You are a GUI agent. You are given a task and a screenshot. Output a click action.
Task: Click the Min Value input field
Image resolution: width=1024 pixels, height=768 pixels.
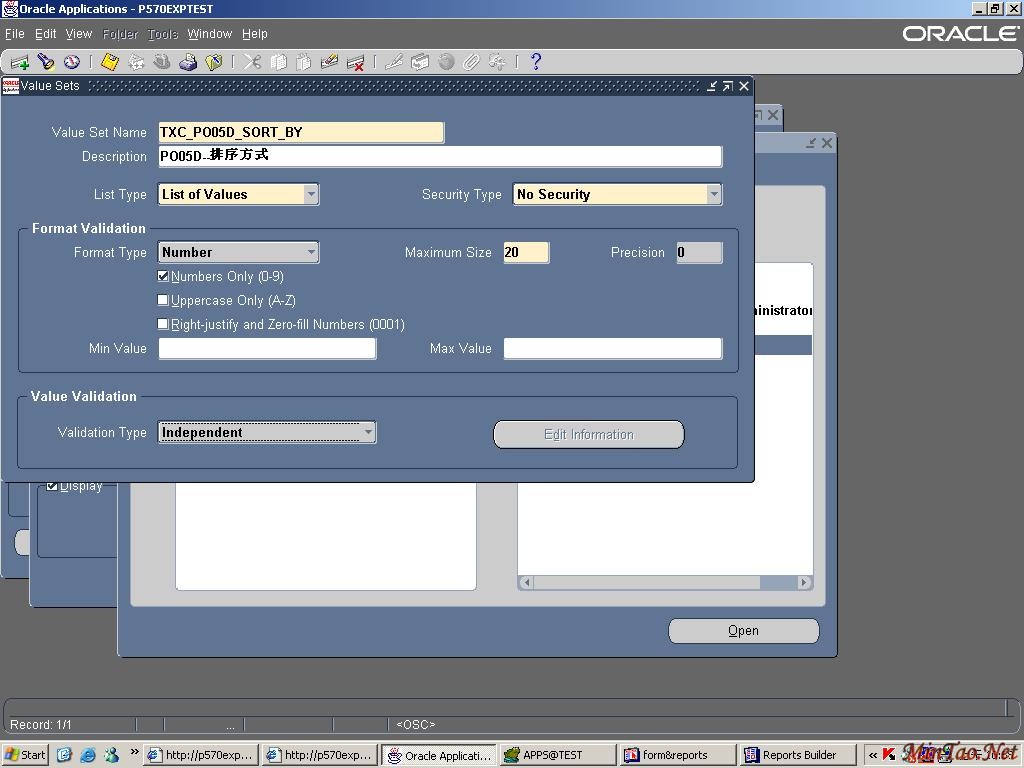click(x=267, y=348)
